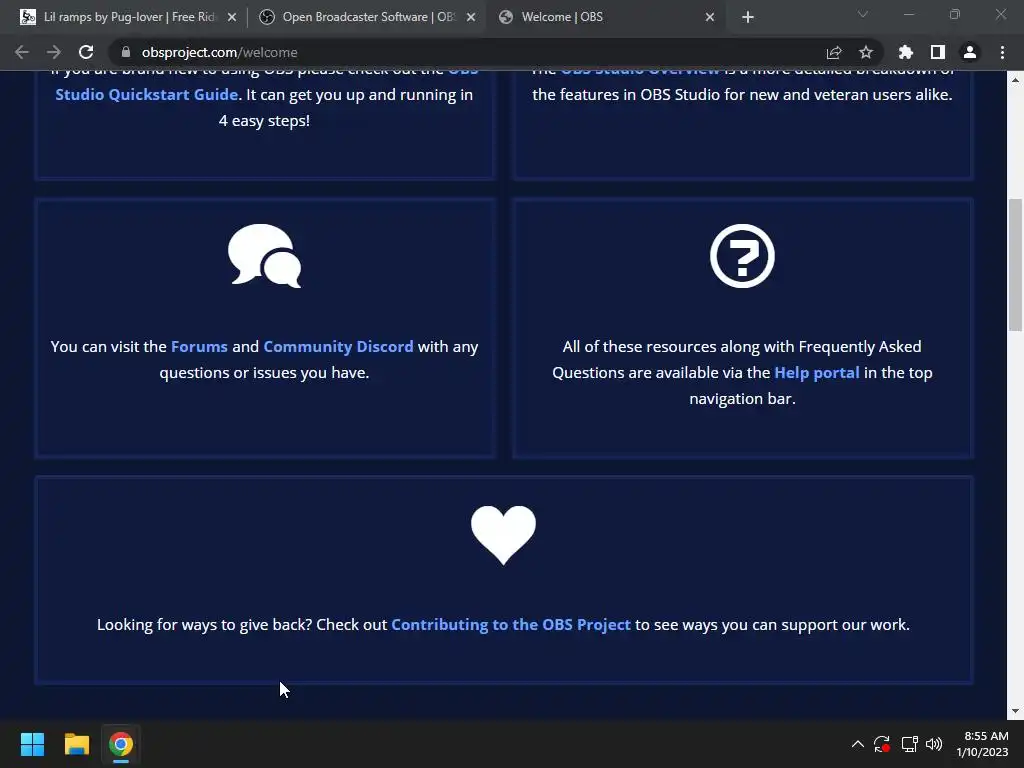Click the sync status tray icon

[x=882, y=744]
